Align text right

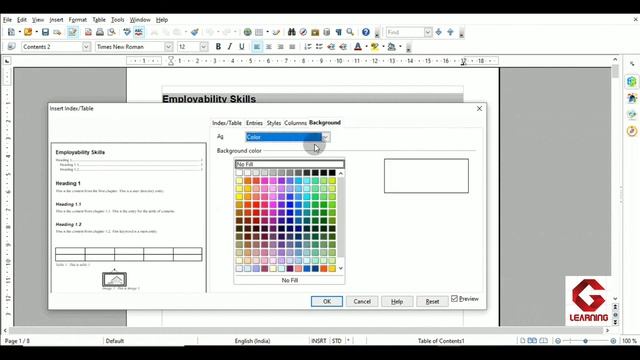(x=280, y=47)
